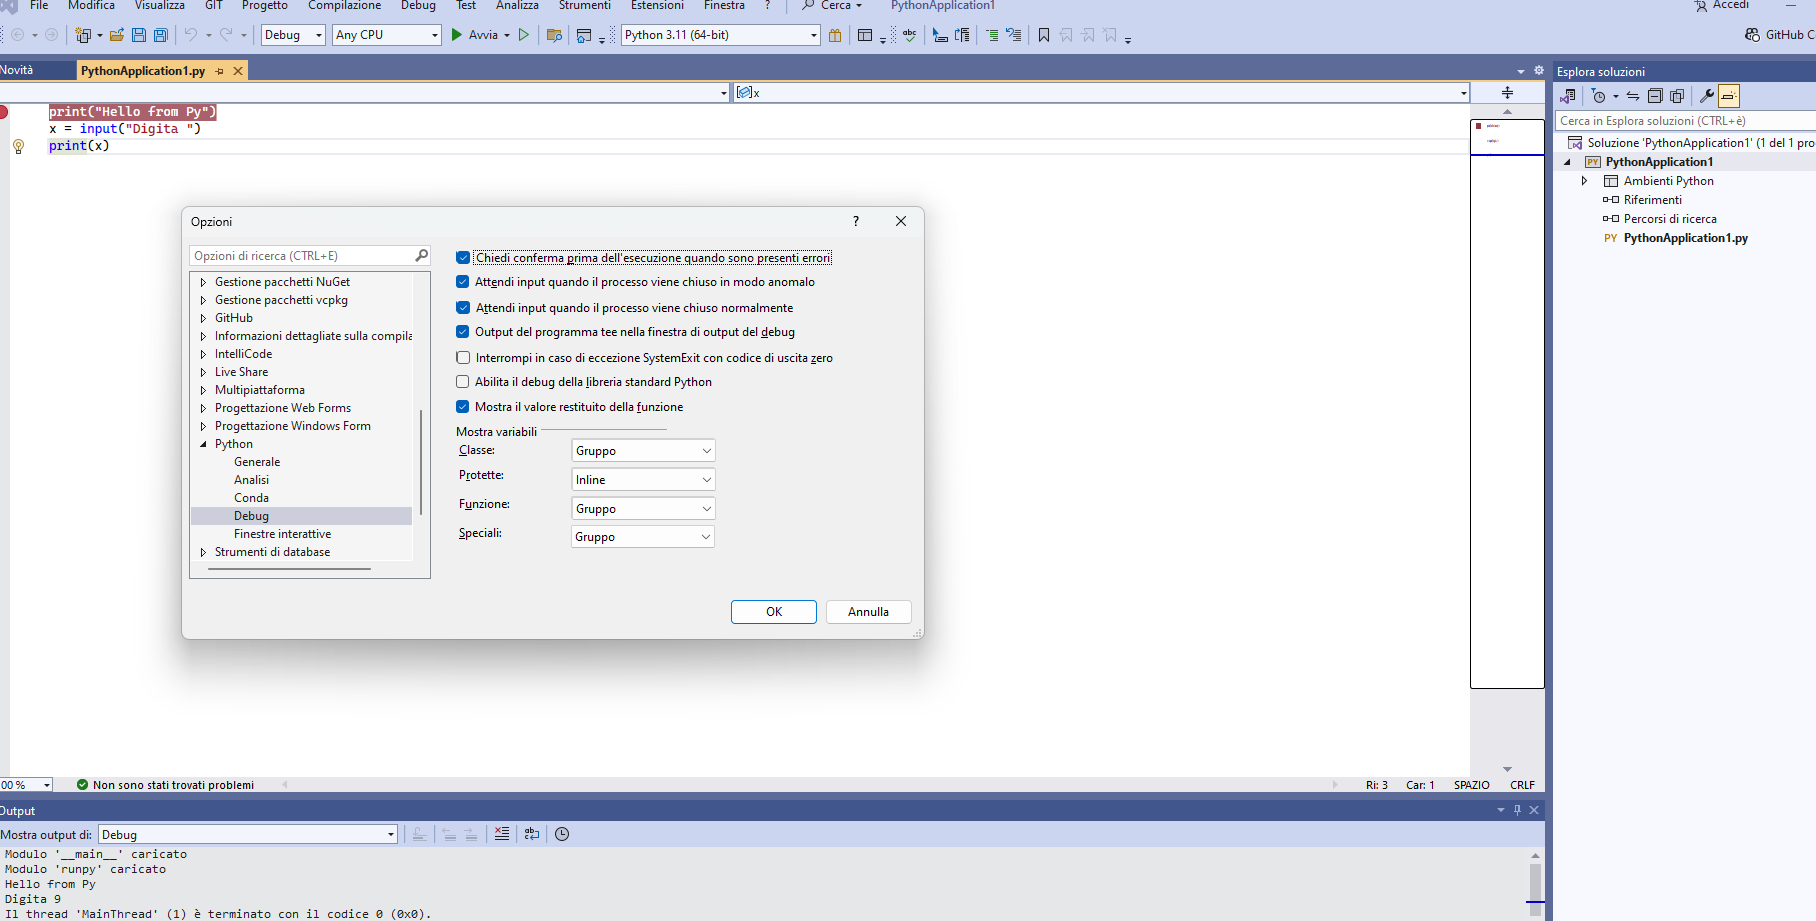Toggle word wrap in the Output window

(531, 833)
